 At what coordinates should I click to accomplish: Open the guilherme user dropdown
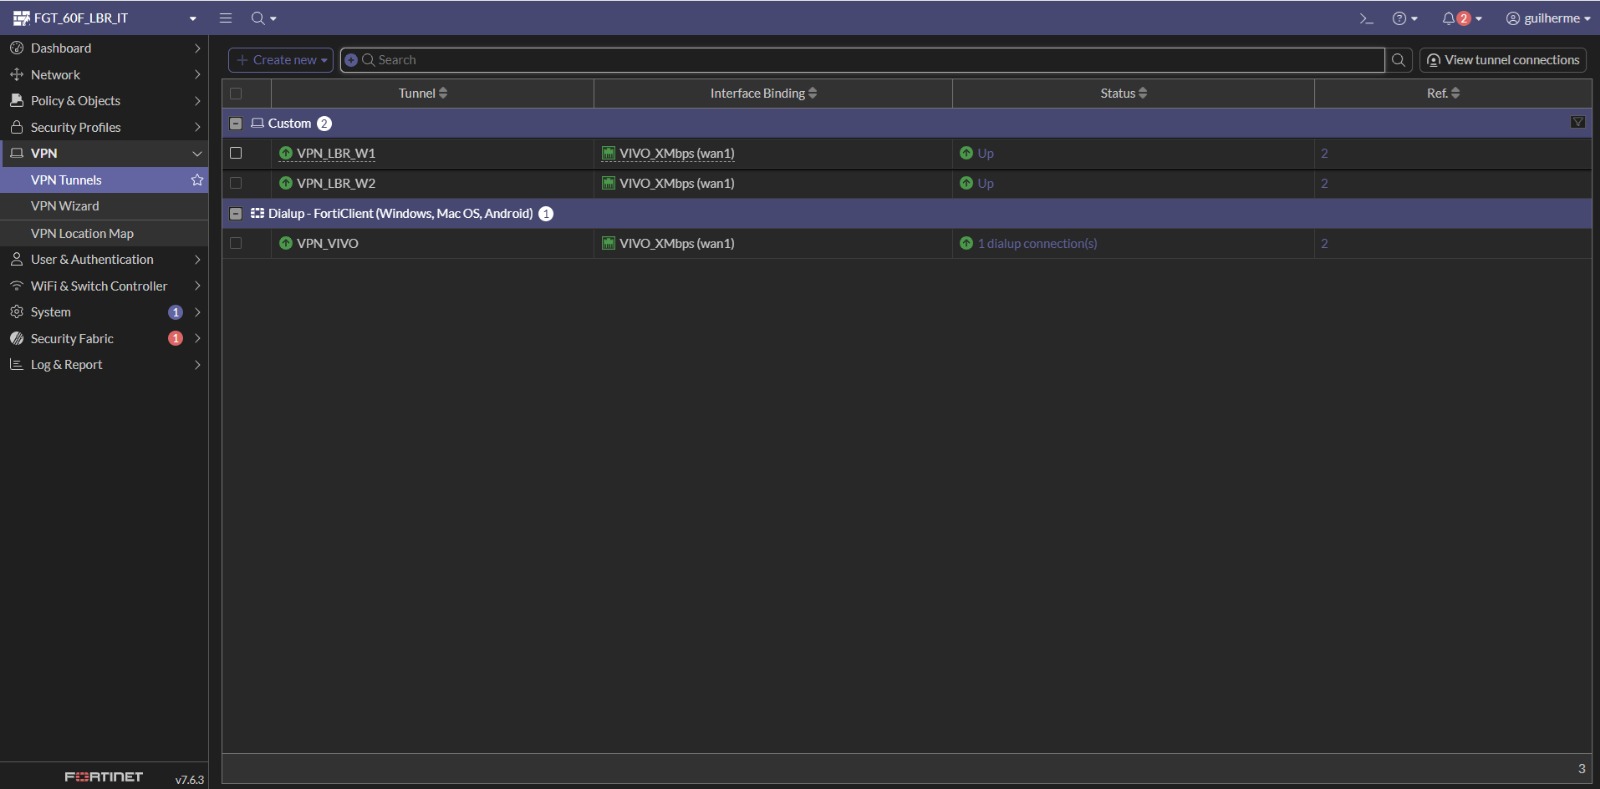(1547, 18)
